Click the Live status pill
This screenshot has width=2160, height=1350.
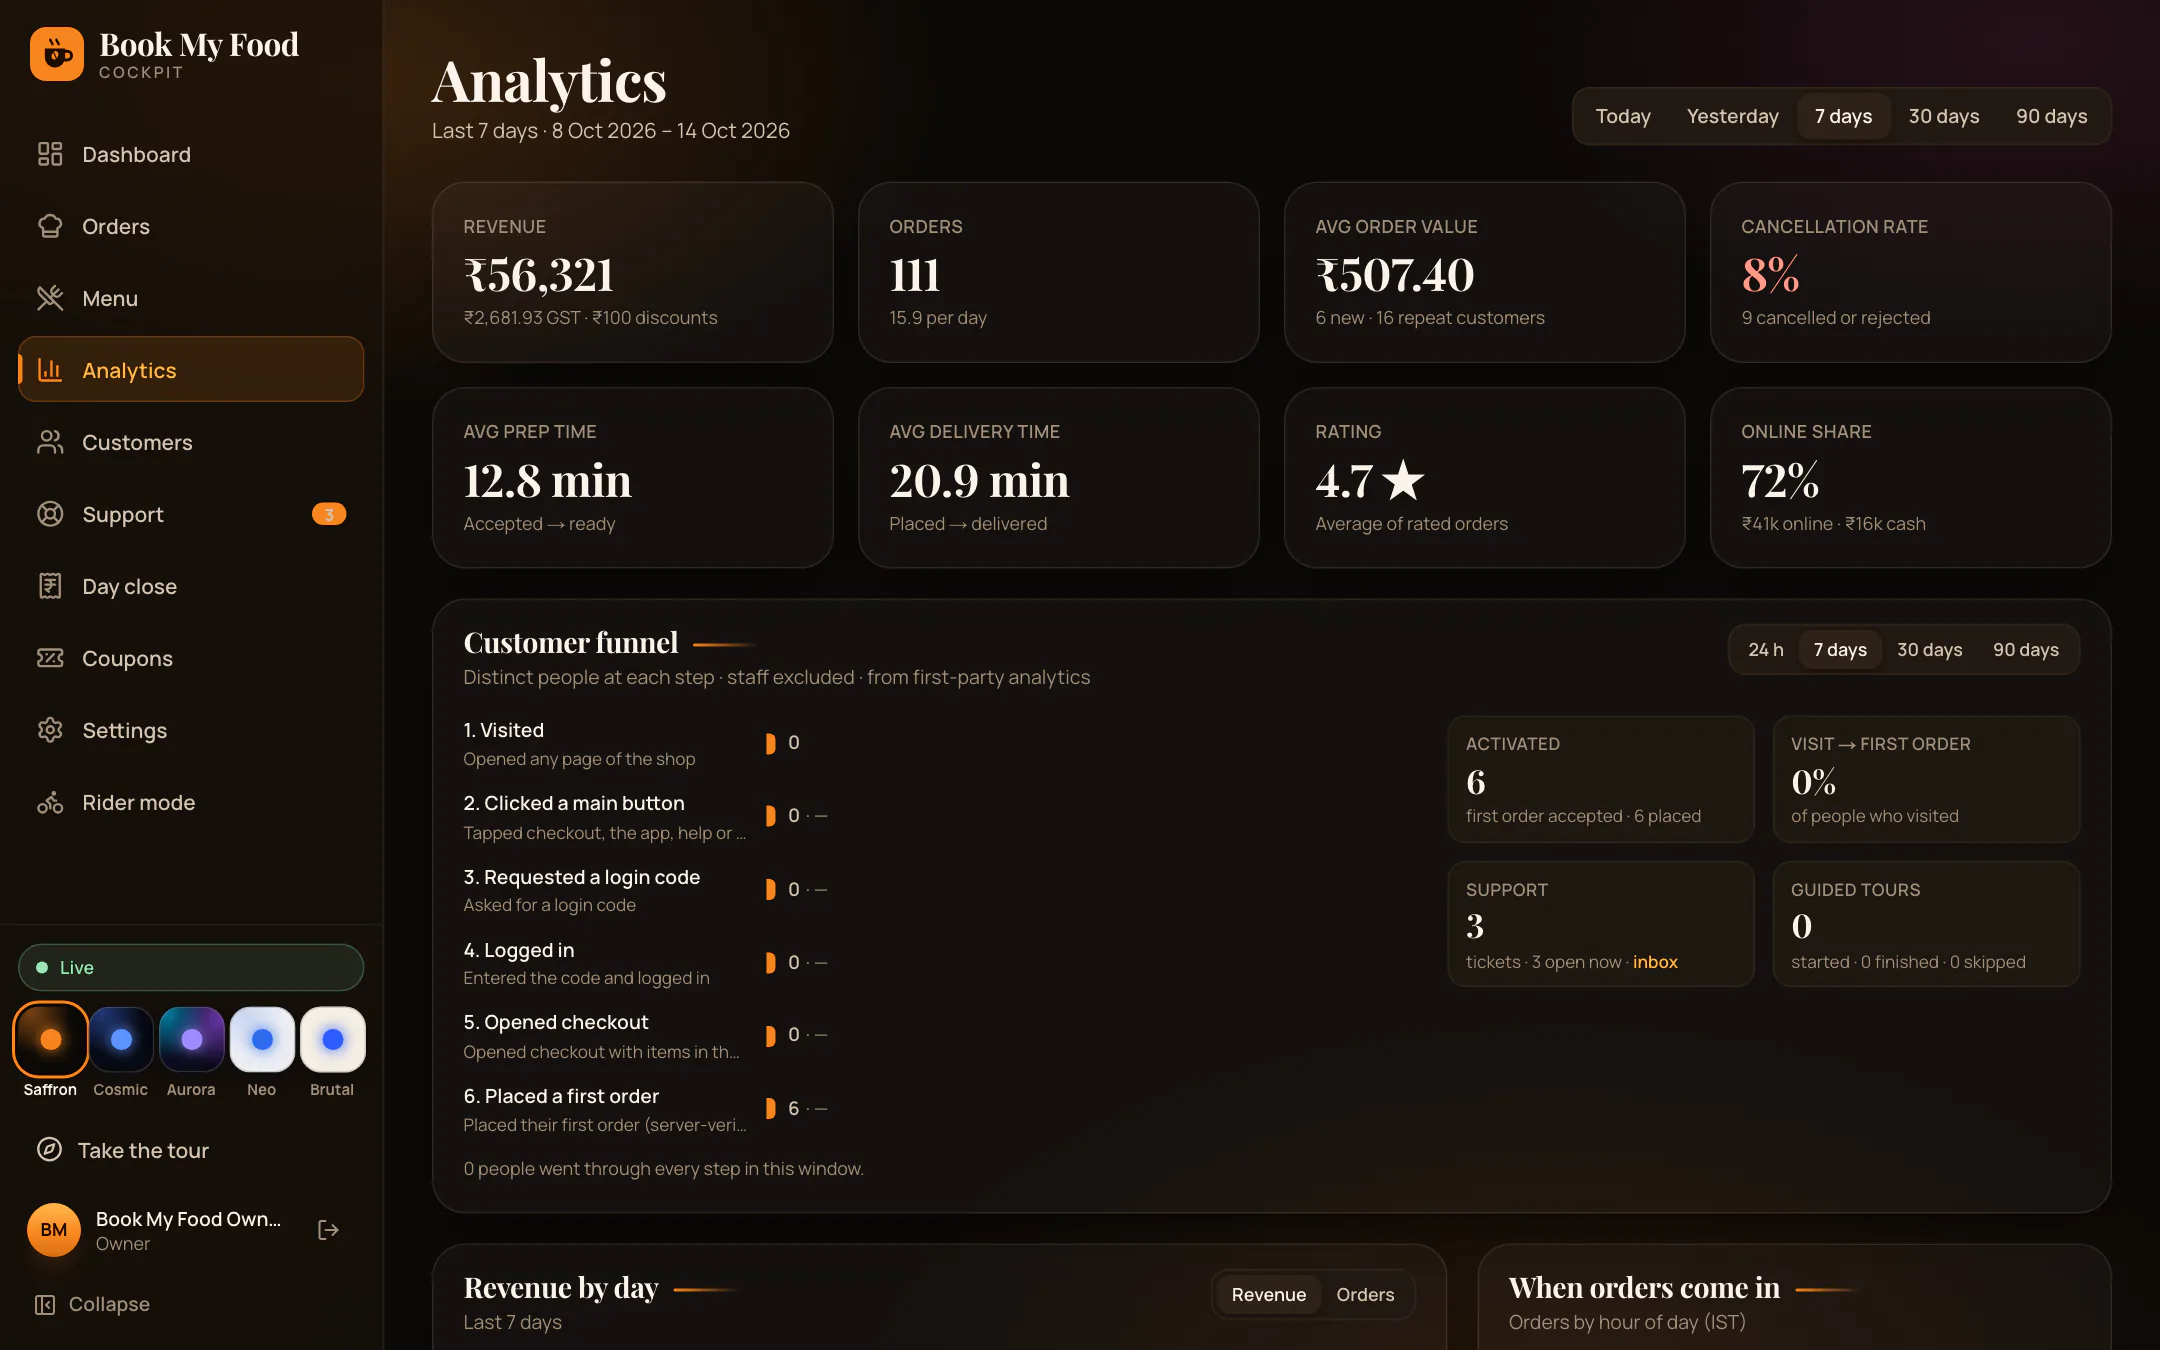click(191, 967)
